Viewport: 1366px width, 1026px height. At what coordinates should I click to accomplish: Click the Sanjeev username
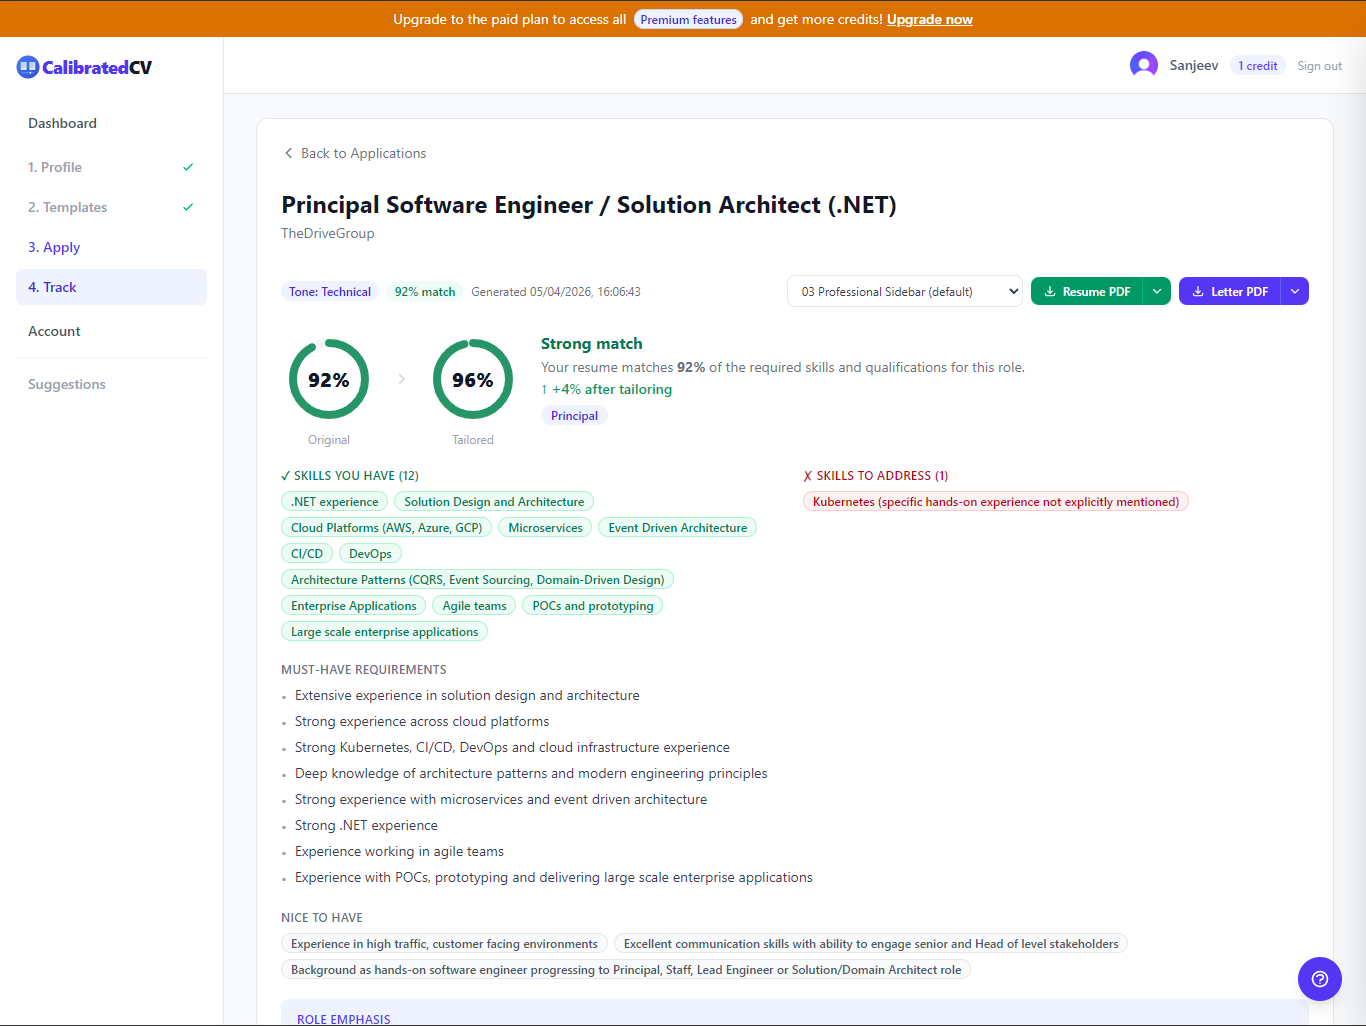click(1194, 65)
